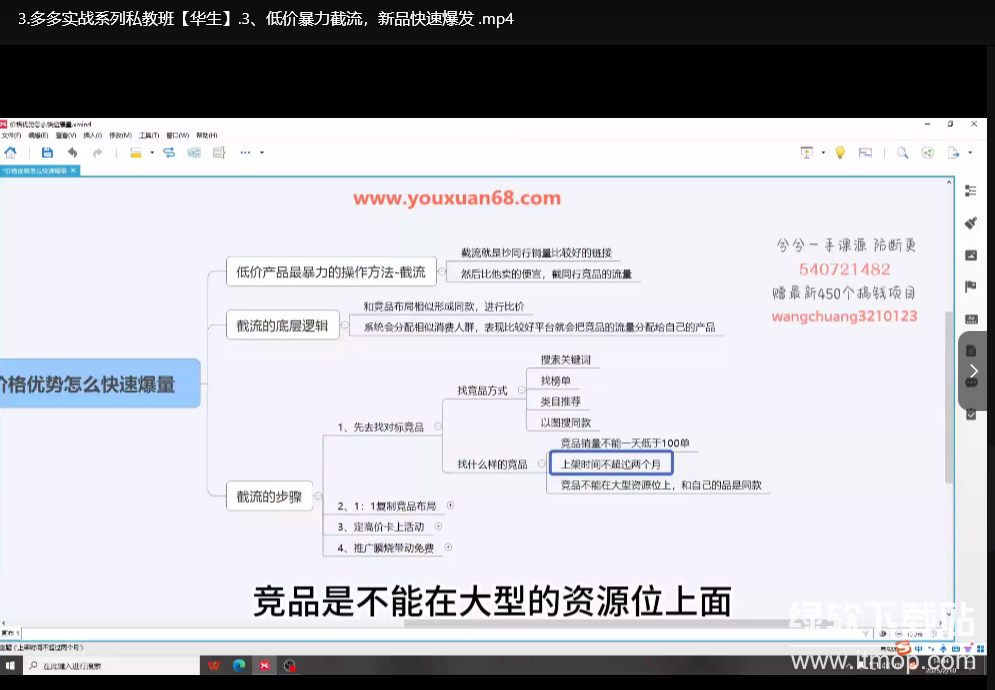Image resolution: width=995 pixels, height=690 pixels.
Task: Expand the '推广膜烧带动免费' branch toggle
Action: (x=448, y=547)
